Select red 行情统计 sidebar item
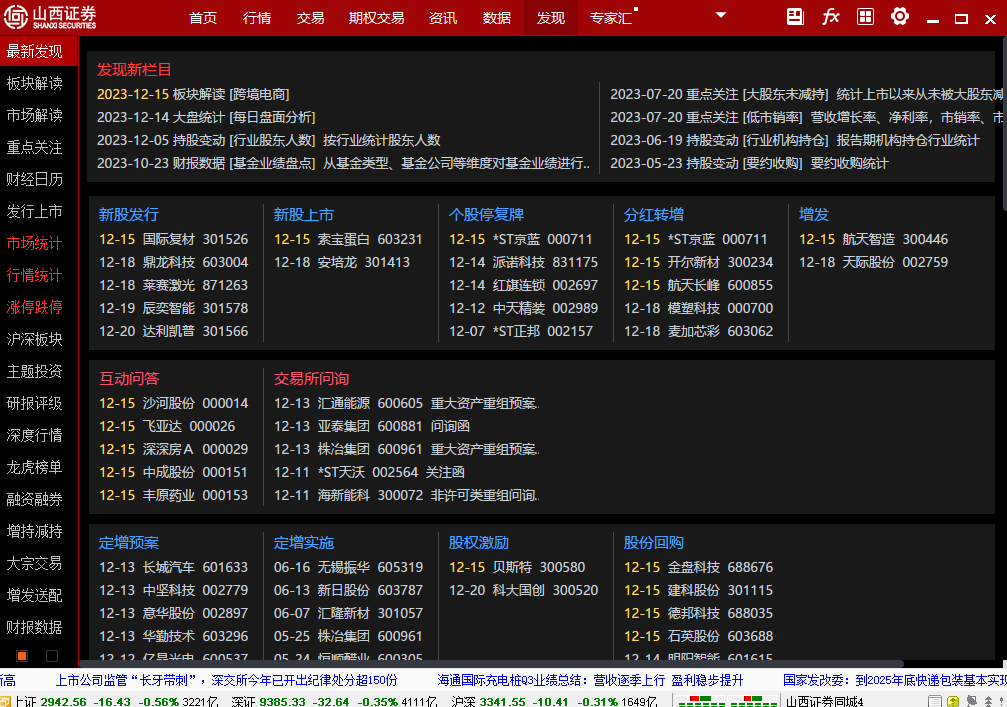Screen dimensions: 1007x707 coord(35,275)
